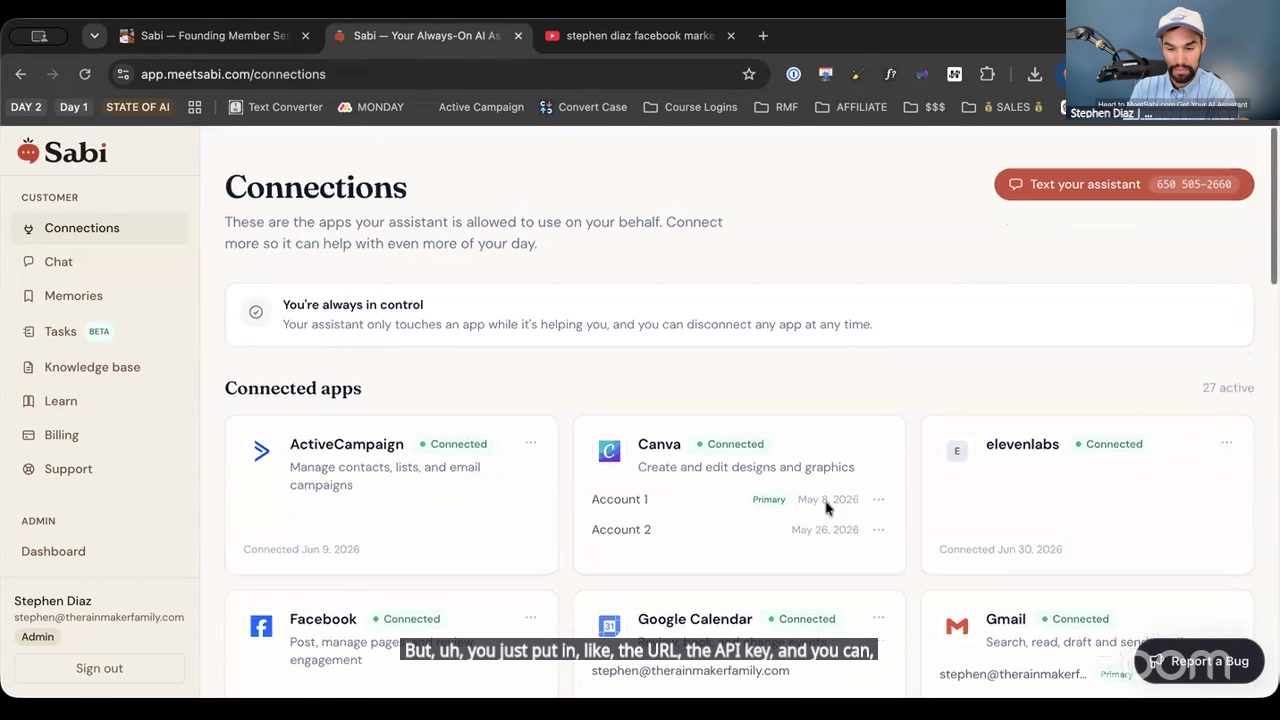Click the Chat bubble icon in sidebar

tap(28, 262)
